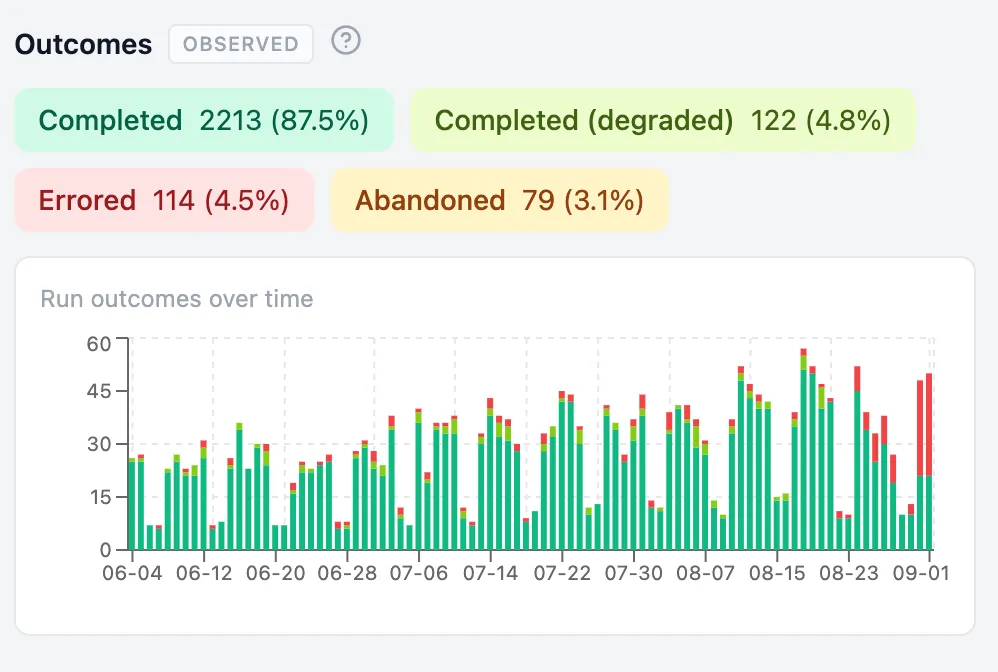Click the 30 y-axis value
This screenshot has height=672, width=998.
[x=99, y=444]
